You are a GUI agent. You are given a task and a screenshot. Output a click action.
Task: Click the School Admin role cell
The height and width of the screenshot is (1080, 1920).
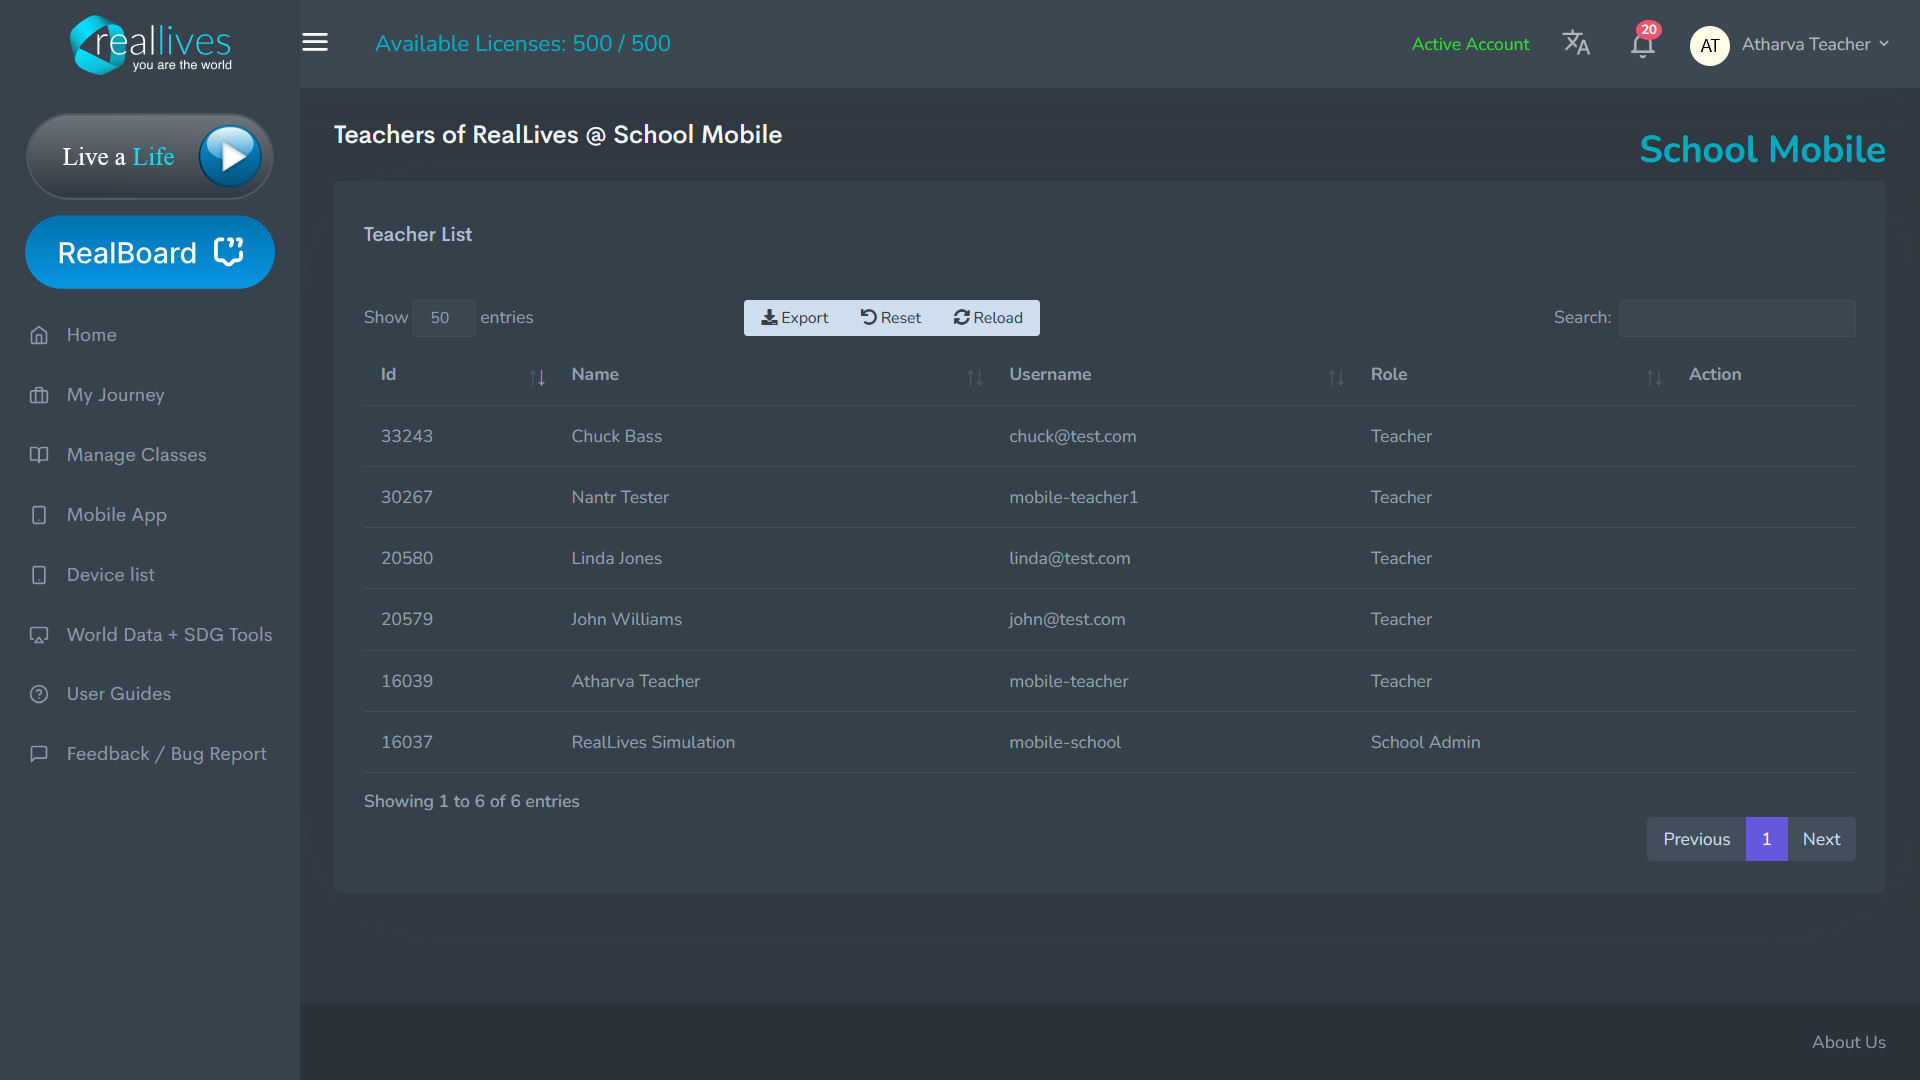[x=1425, y=743]
